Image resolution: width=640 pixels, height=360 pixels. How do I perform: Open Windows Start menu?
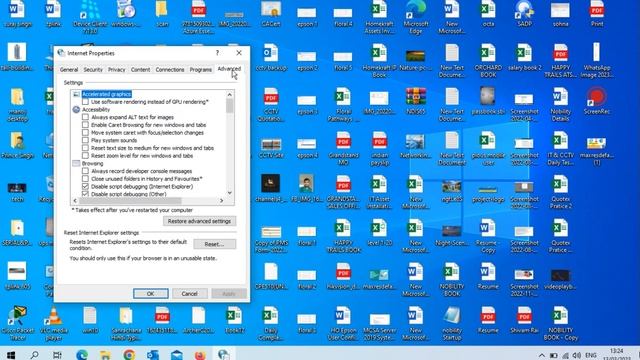point(11,354)
